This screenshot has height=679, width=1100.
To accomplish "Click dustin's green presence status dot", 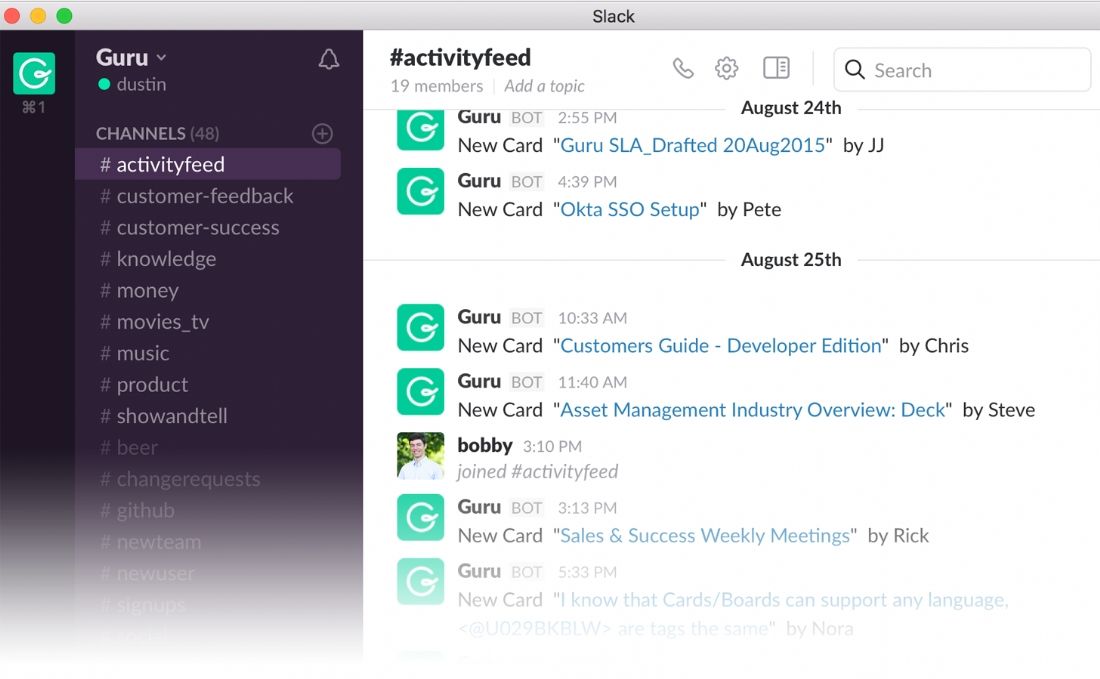I will click(x=104, y=84).
